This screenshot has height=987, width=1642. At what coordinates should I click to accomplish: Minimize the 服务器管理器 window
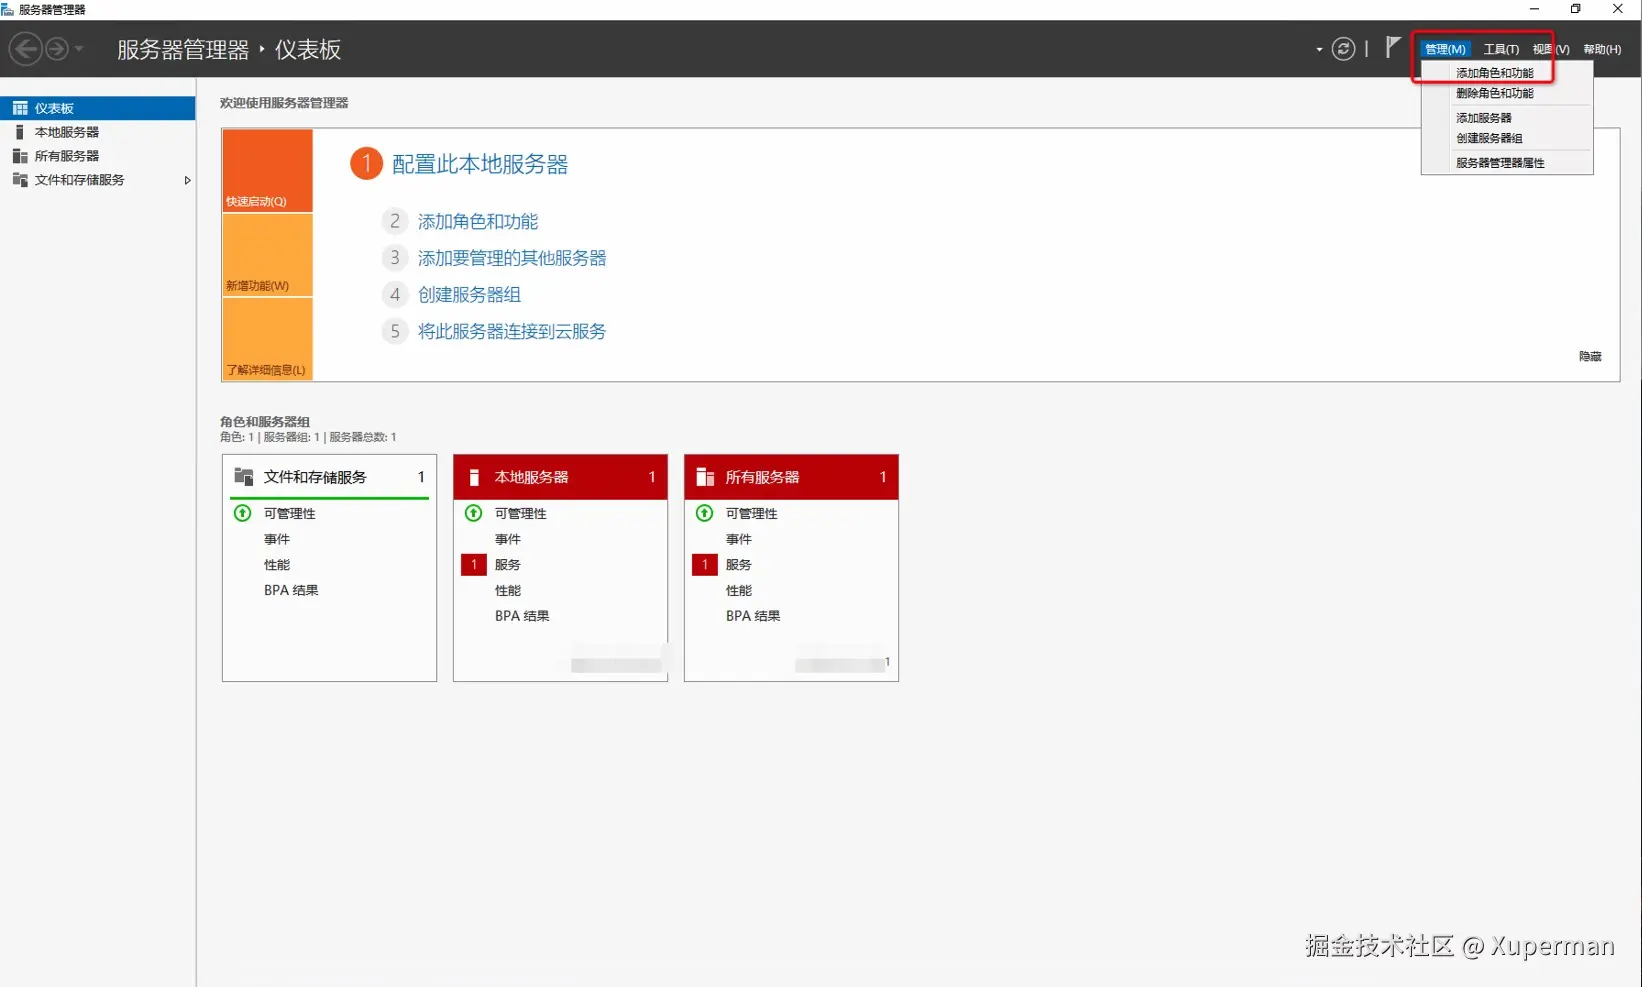click(x=1534, y=9)
